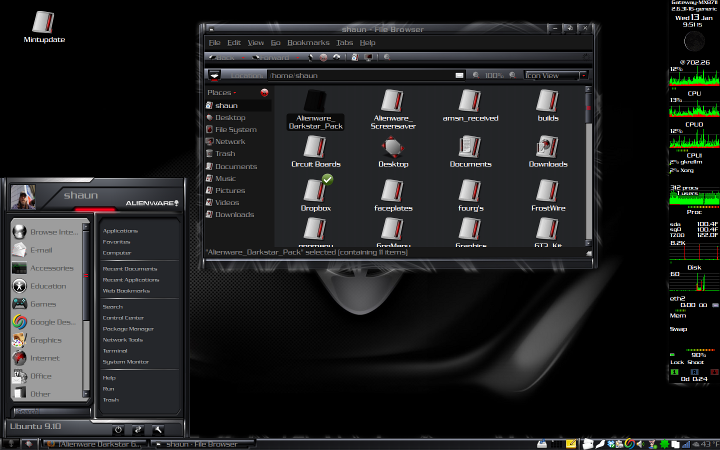Click the start menu Search field
This screenshot has width=720, height=450.
51,411
